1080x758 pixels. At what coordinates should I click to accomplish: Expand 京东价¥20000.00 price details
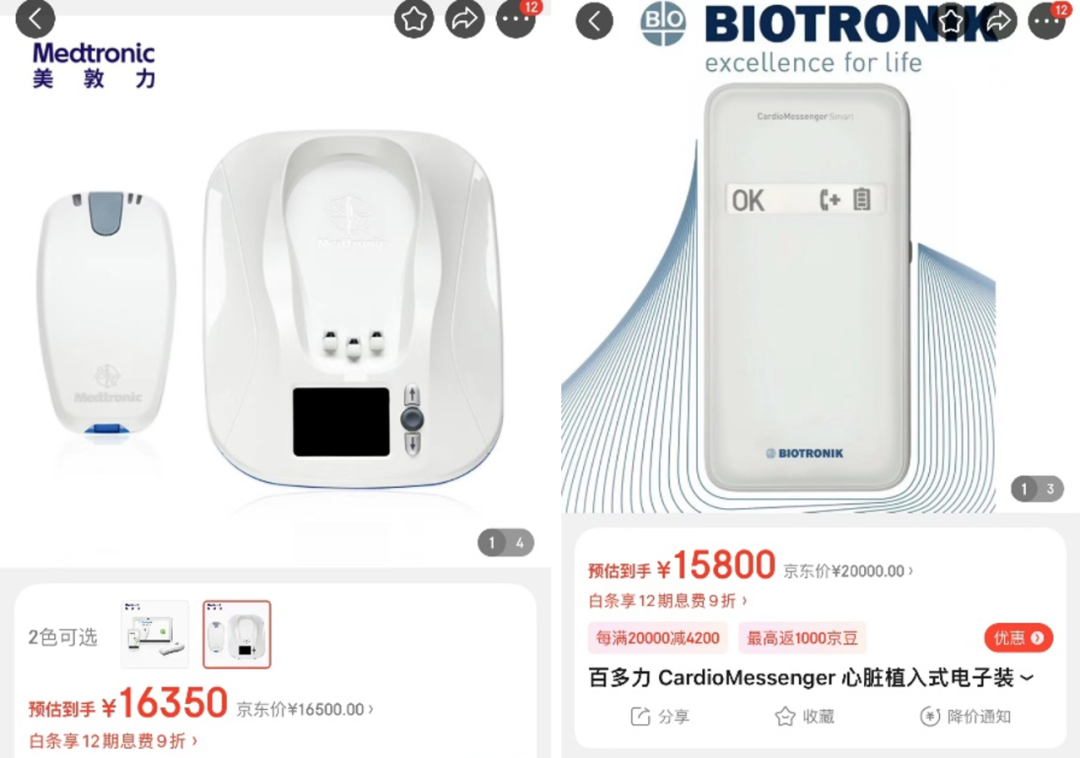849,571
